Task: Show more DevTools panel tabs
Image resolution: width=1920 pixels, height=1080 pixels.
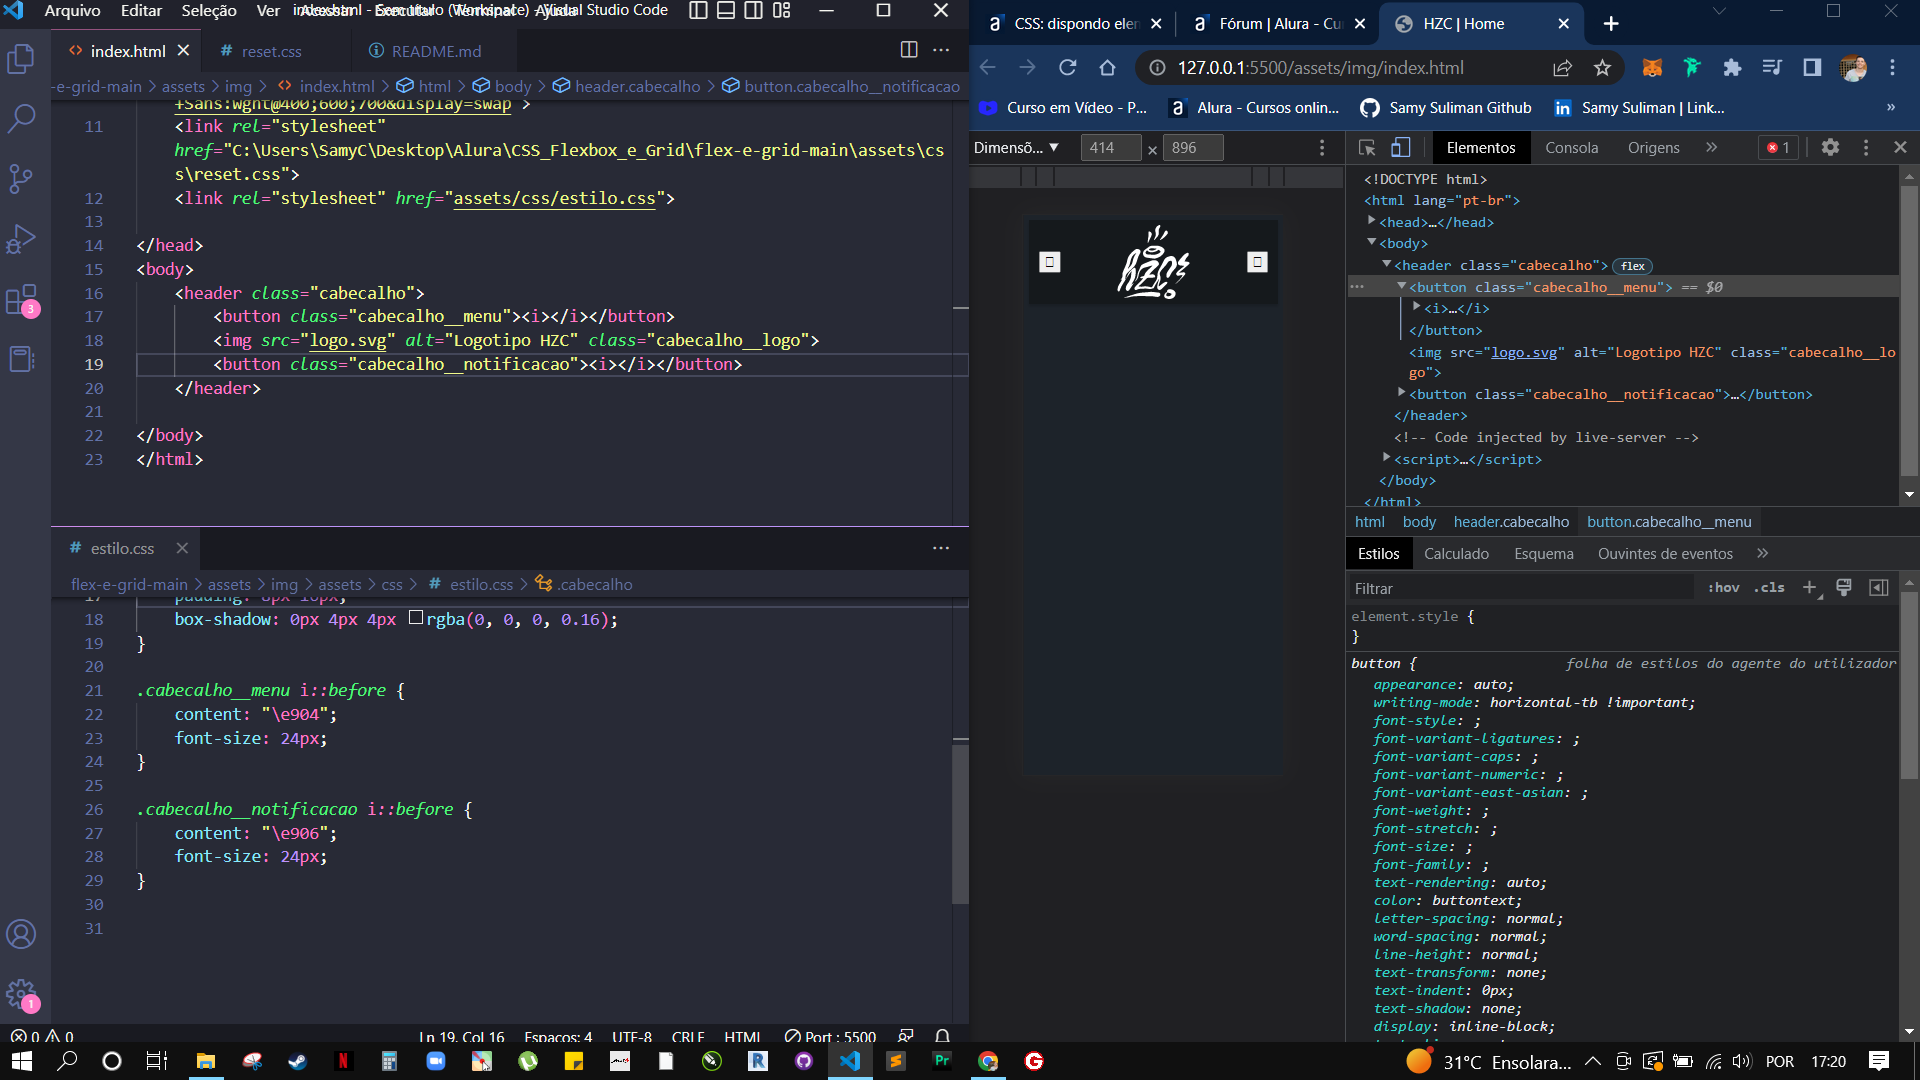Action: pos(1711,148)
